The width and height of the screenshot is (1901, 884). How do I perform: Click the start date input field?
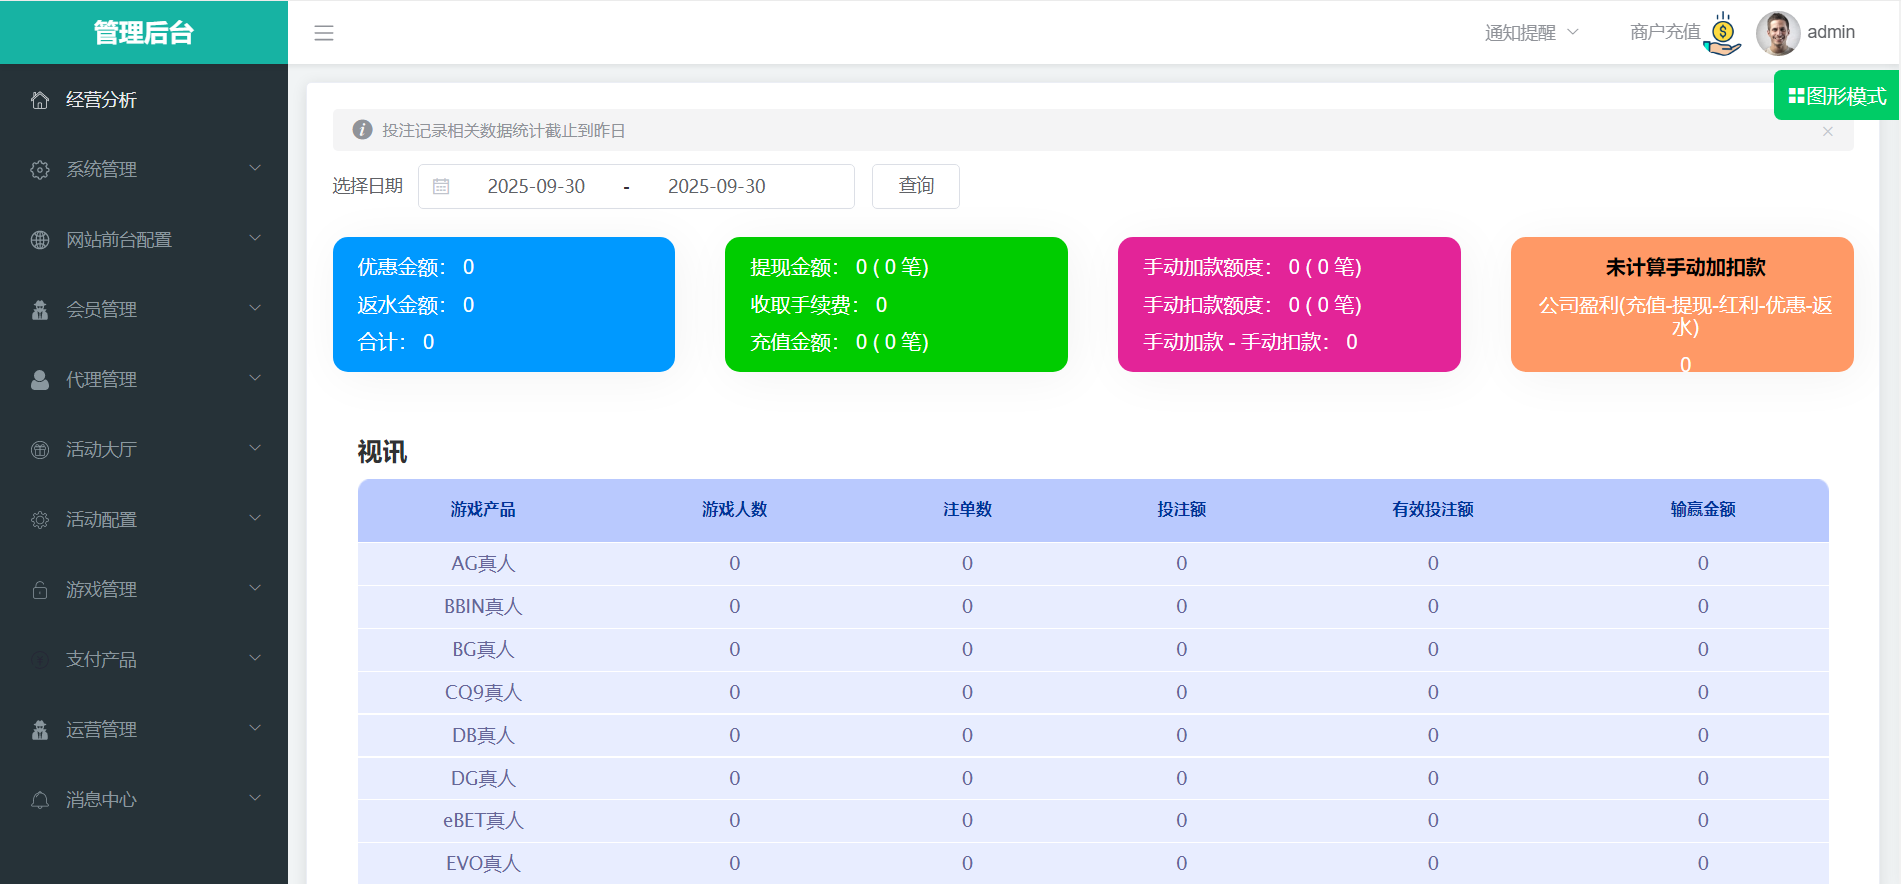(536, 187)
